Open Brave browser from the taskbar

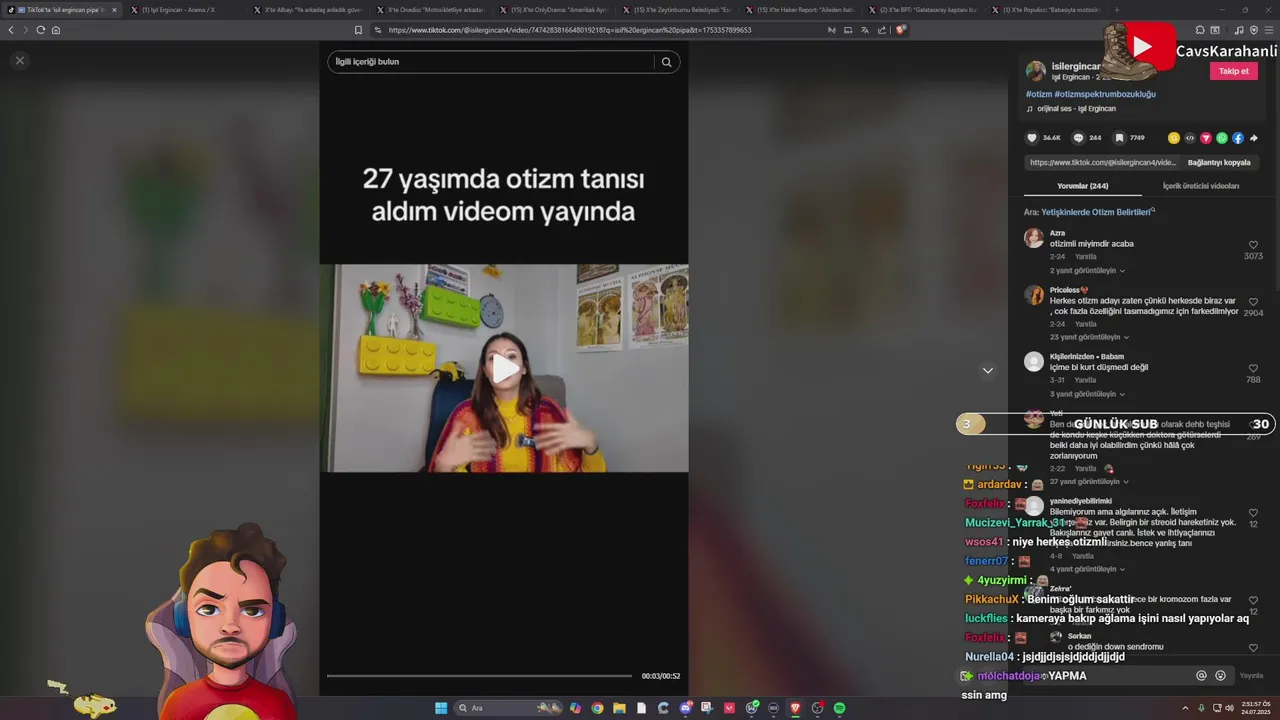[795, 708]
